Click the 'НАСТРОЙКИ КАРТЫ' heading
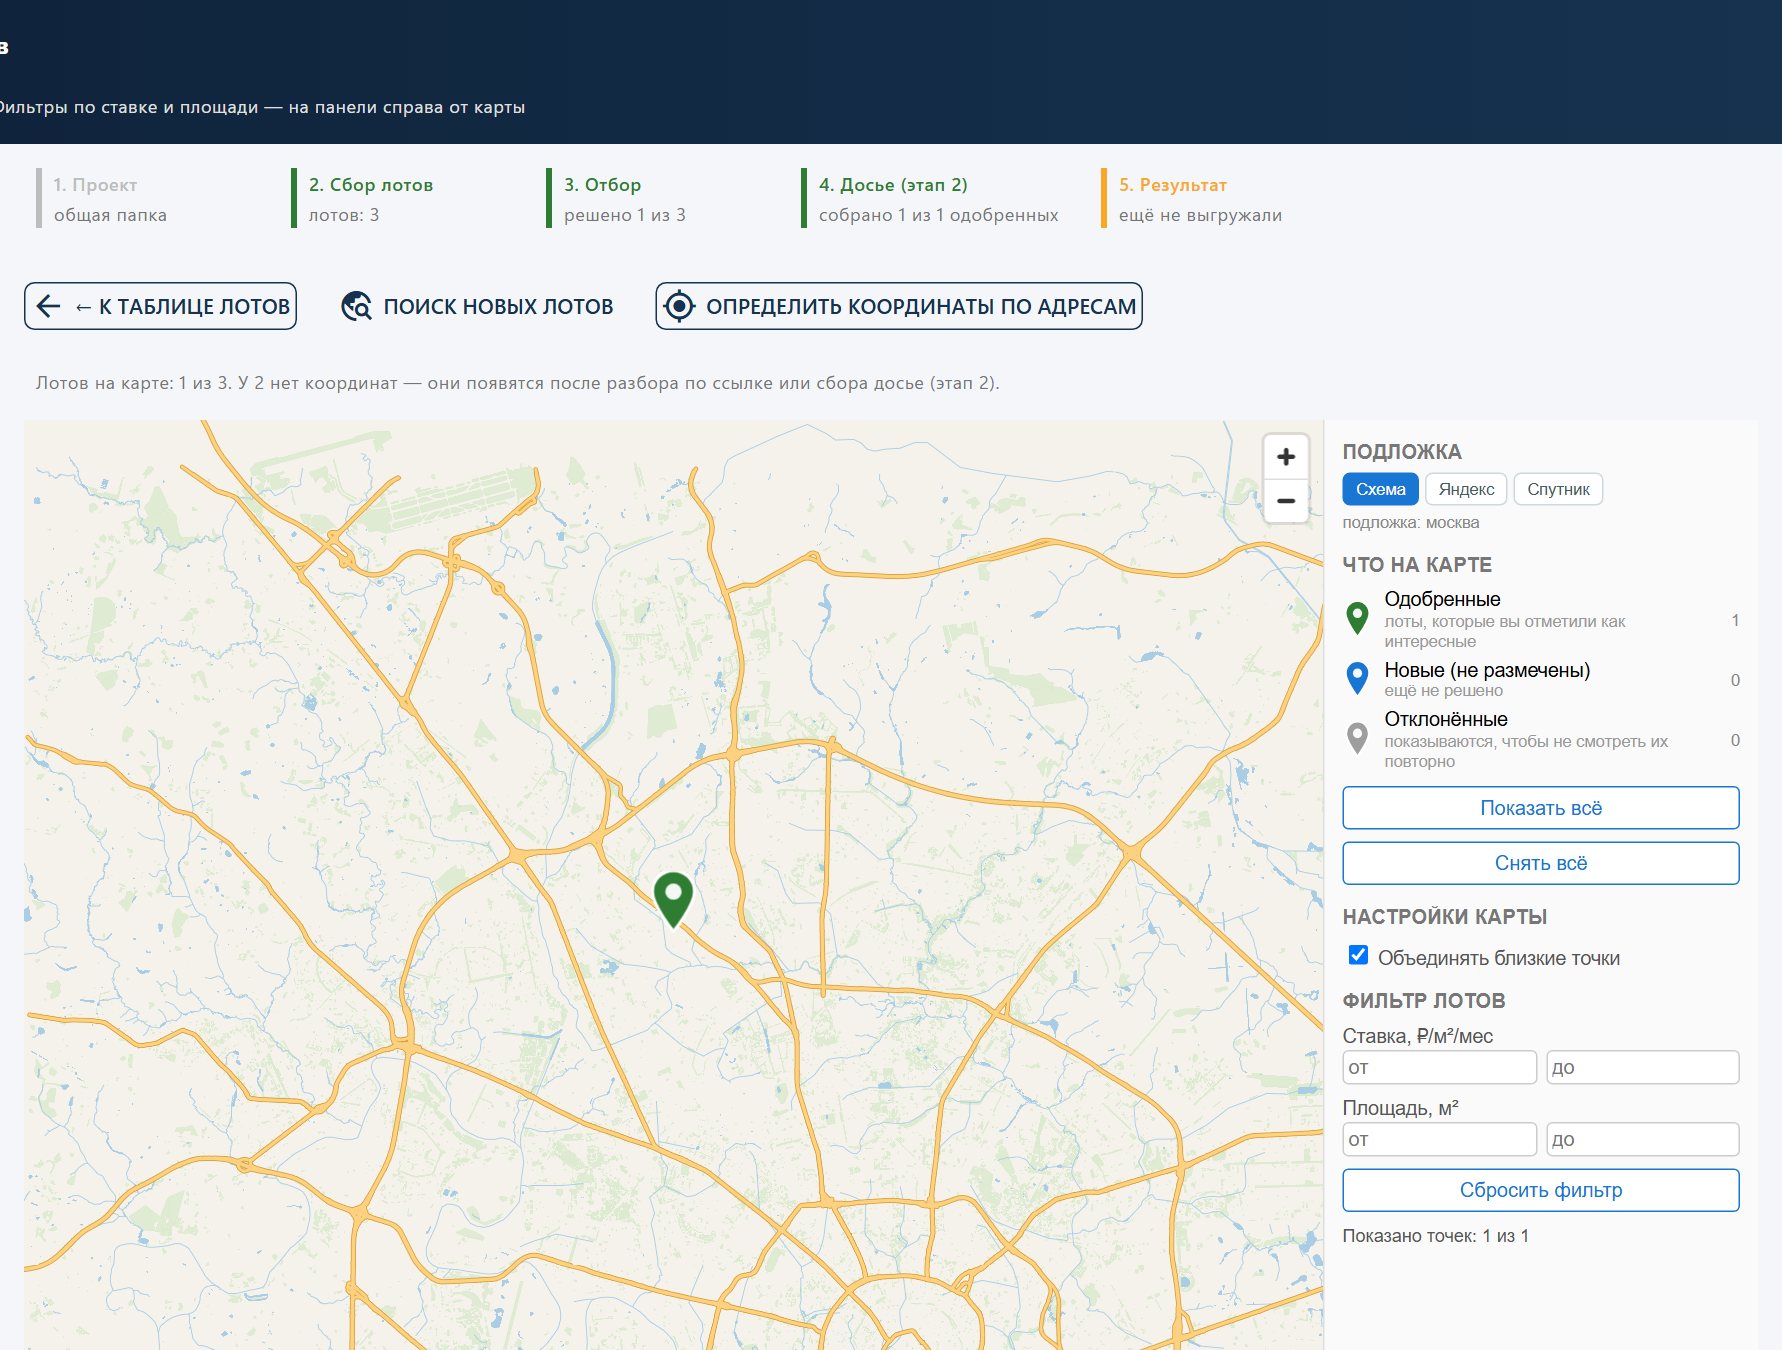Screen dimensions: 1782x1350 coord(1444,917)
